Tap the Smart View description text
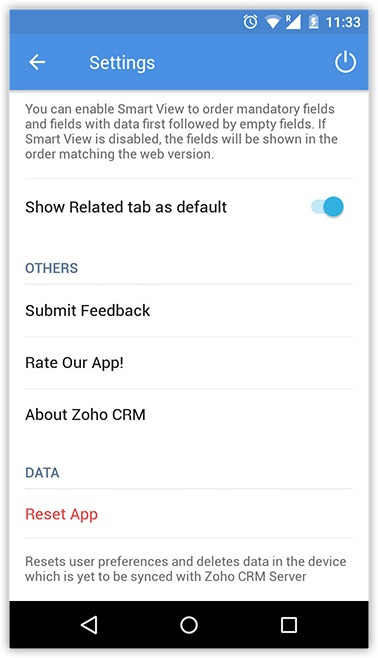Viewport: 378px width, 658px height. point(181,131)
